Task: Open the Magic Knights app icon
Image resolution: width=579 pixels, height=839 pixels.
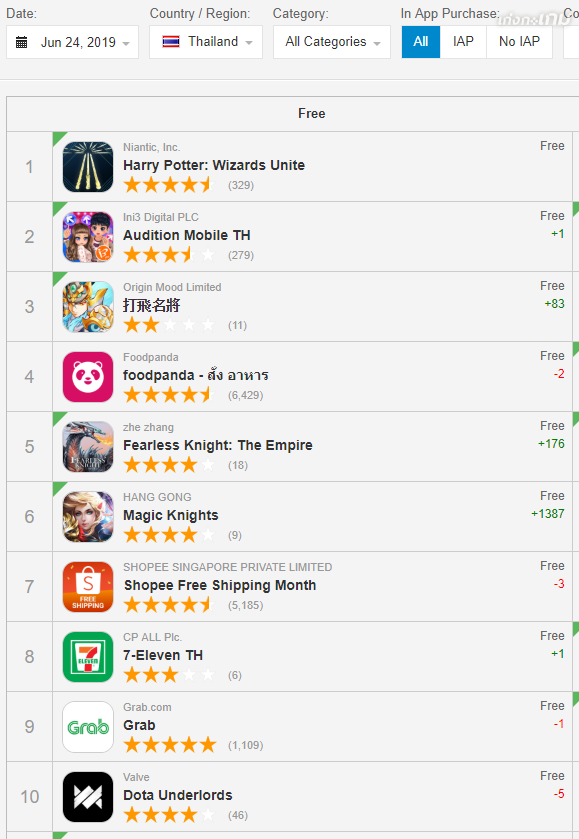Action: [88, 517]
